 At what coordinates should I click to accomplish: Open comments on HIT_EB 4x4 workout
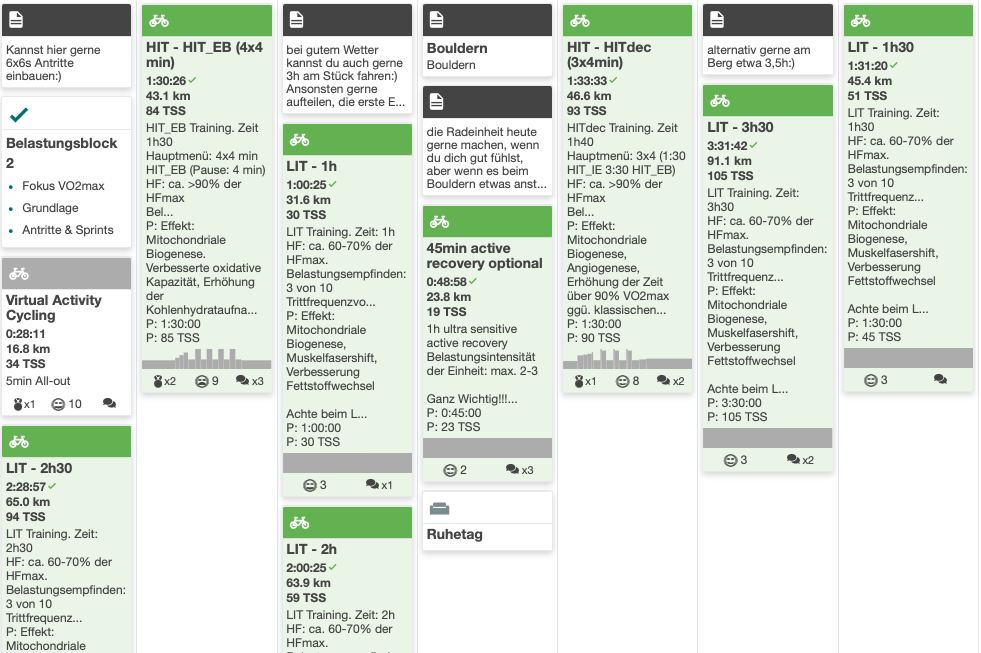coord(250,381)
